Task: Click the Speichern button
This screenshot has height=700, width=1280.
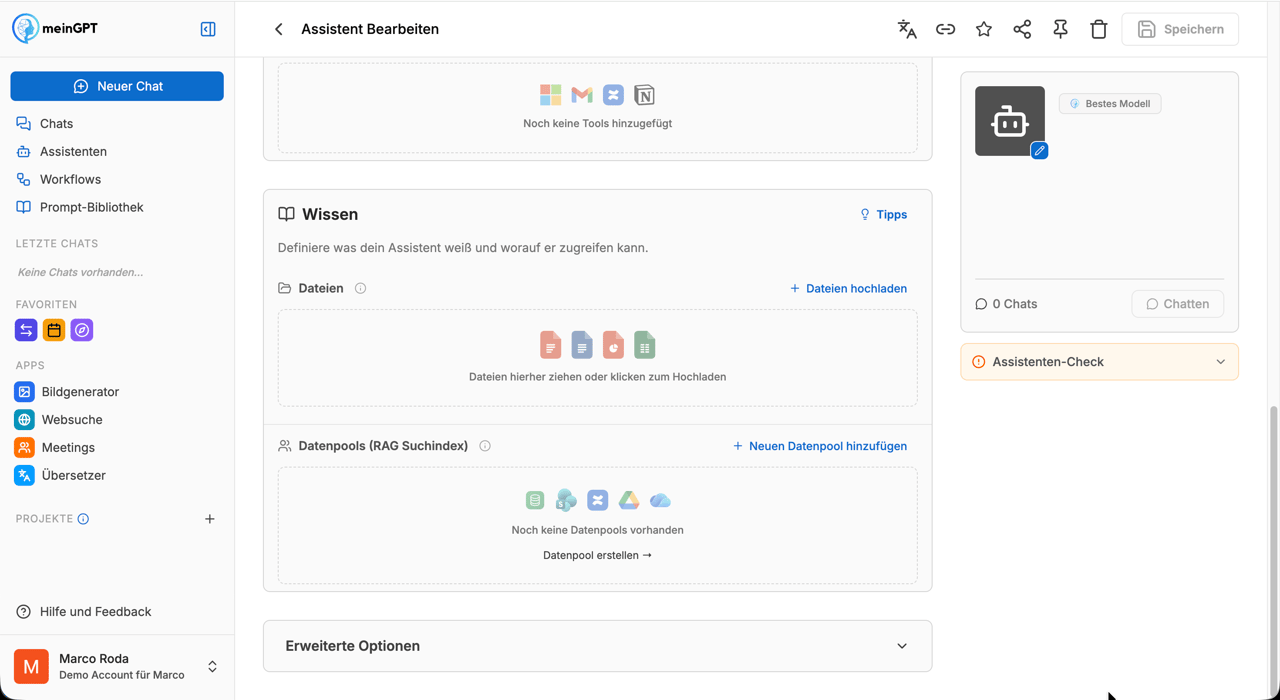Action: click(x=1180, y=29)
